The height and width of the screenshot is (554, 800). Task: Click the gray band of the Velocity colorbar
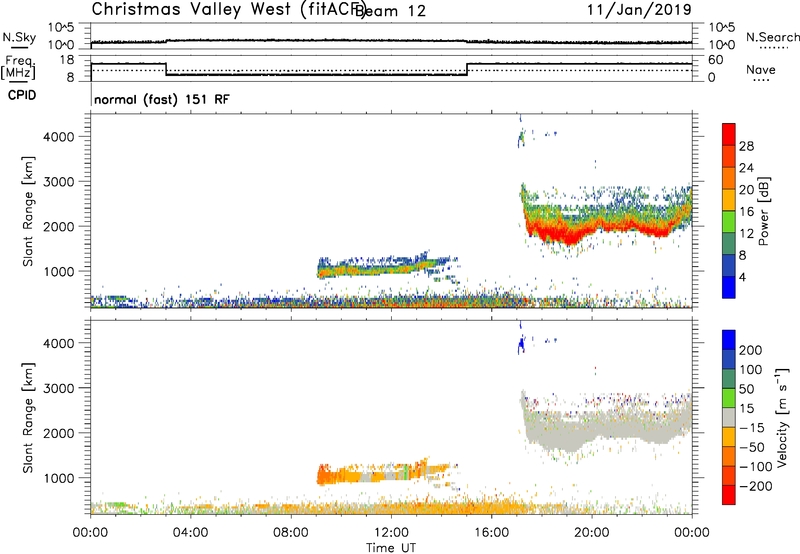click(729, 417)
